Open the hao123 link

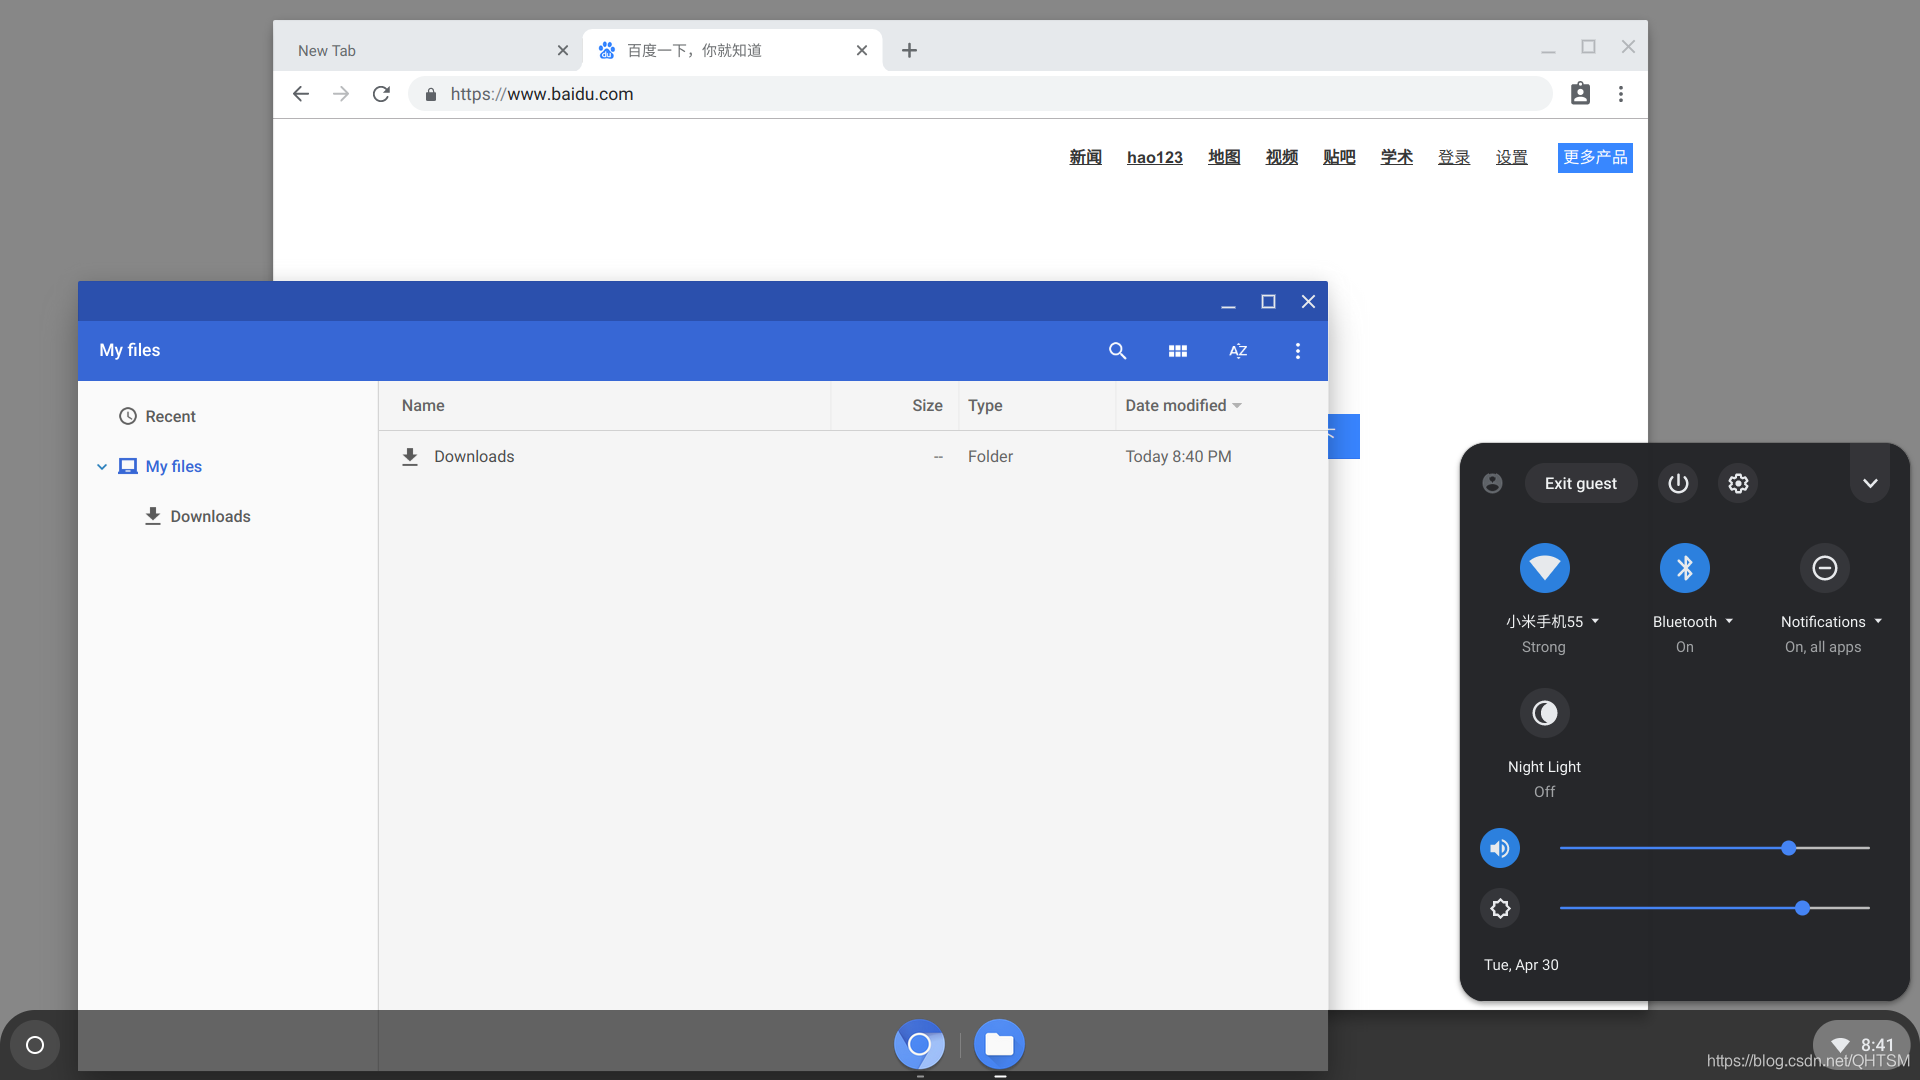click(1154, 157)
